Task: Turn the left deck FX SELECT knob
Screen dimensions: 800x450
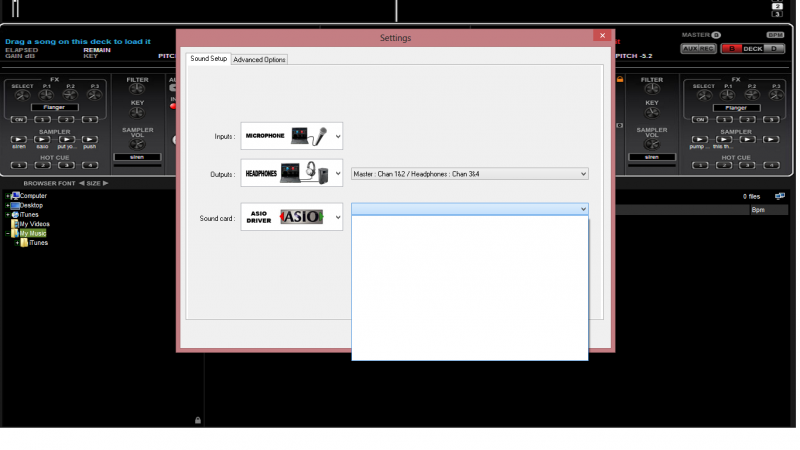Action: click(x=22, y=95)
